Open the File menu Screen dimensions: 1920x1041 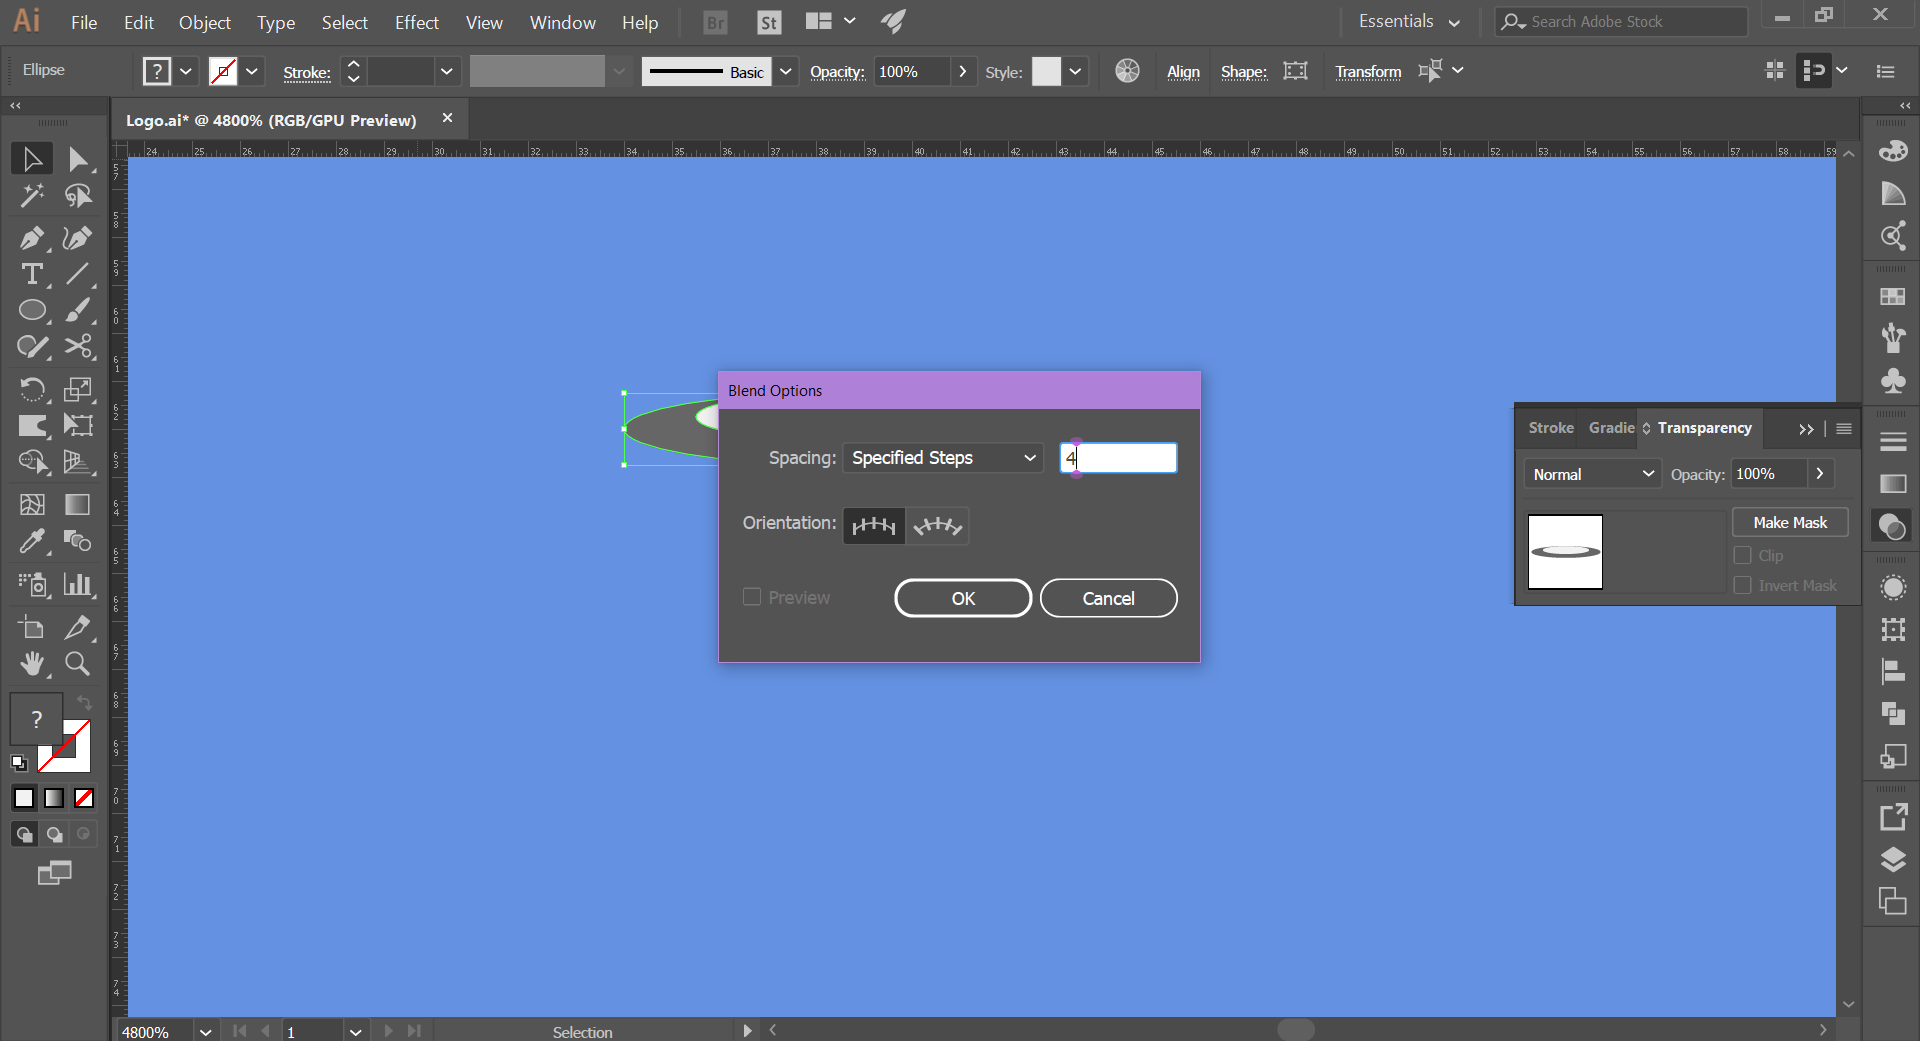84,22
